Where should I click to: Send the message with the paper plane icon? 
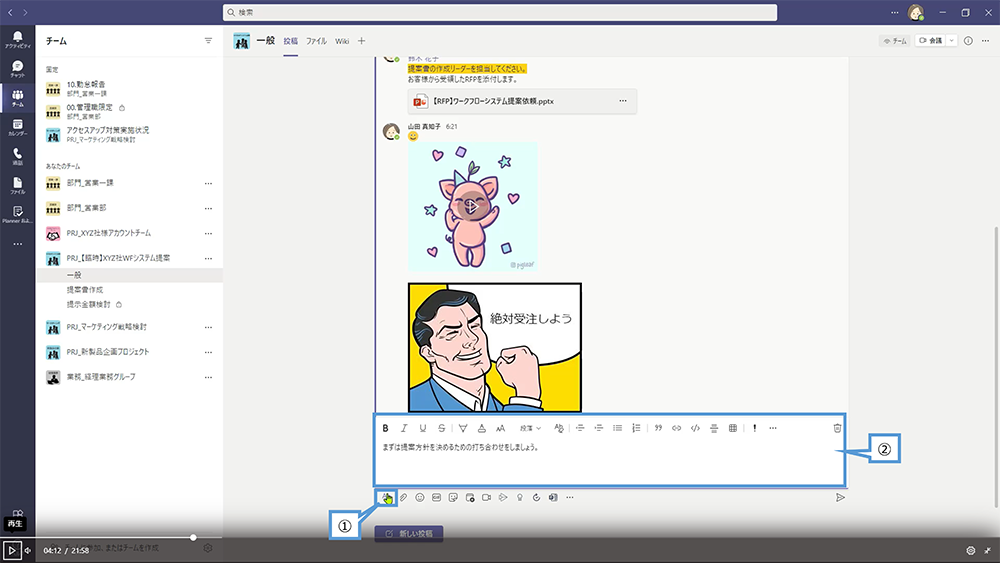click(x=841, y=497)
